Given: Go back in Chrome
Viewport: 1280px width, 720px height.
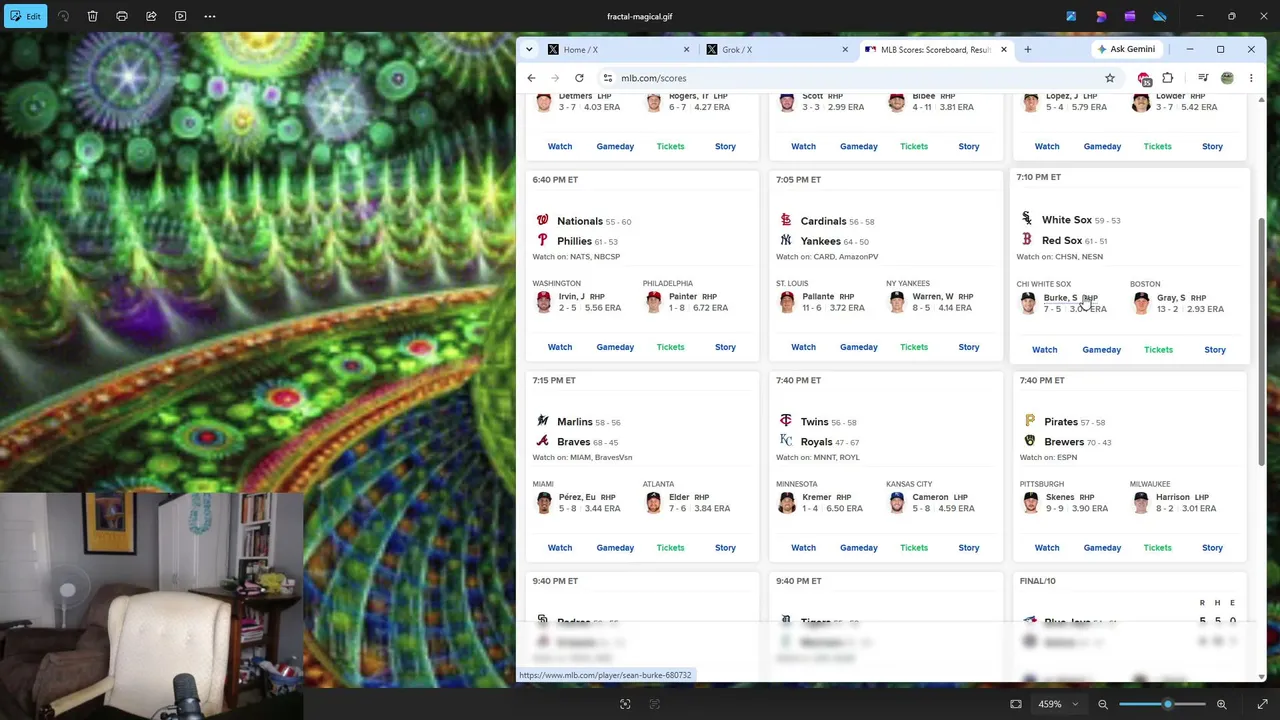Looking at the screenshot, I should 531,78.
